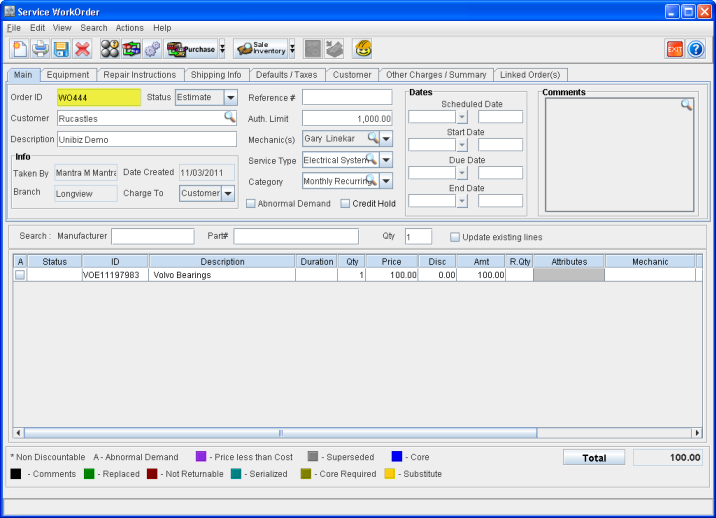Expand the Category dropdown arrow
716x518 pixels.
click(x=386, y=181)
